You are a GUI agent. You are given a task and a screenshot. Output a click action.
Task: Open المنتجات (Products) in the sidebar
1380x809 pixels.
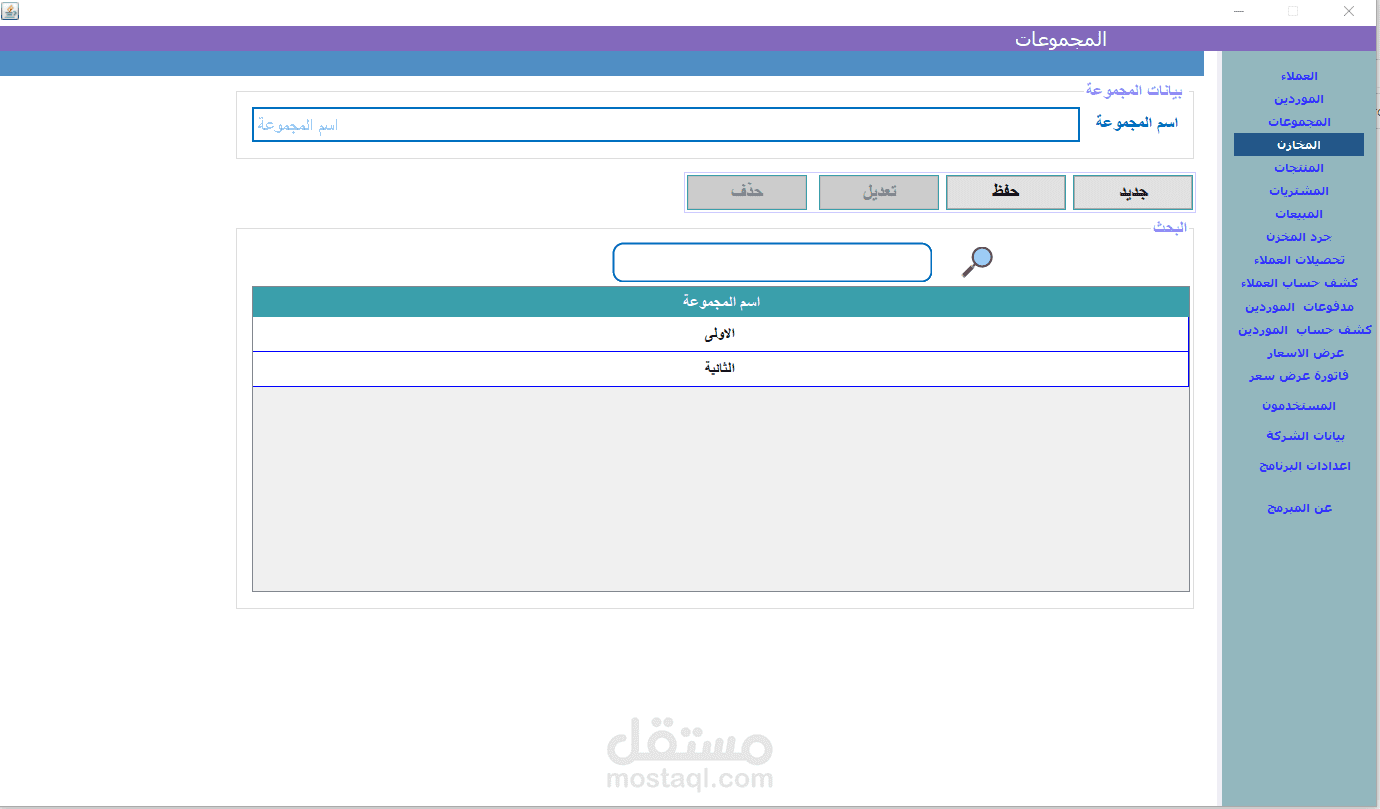[x=1299, y=168]
